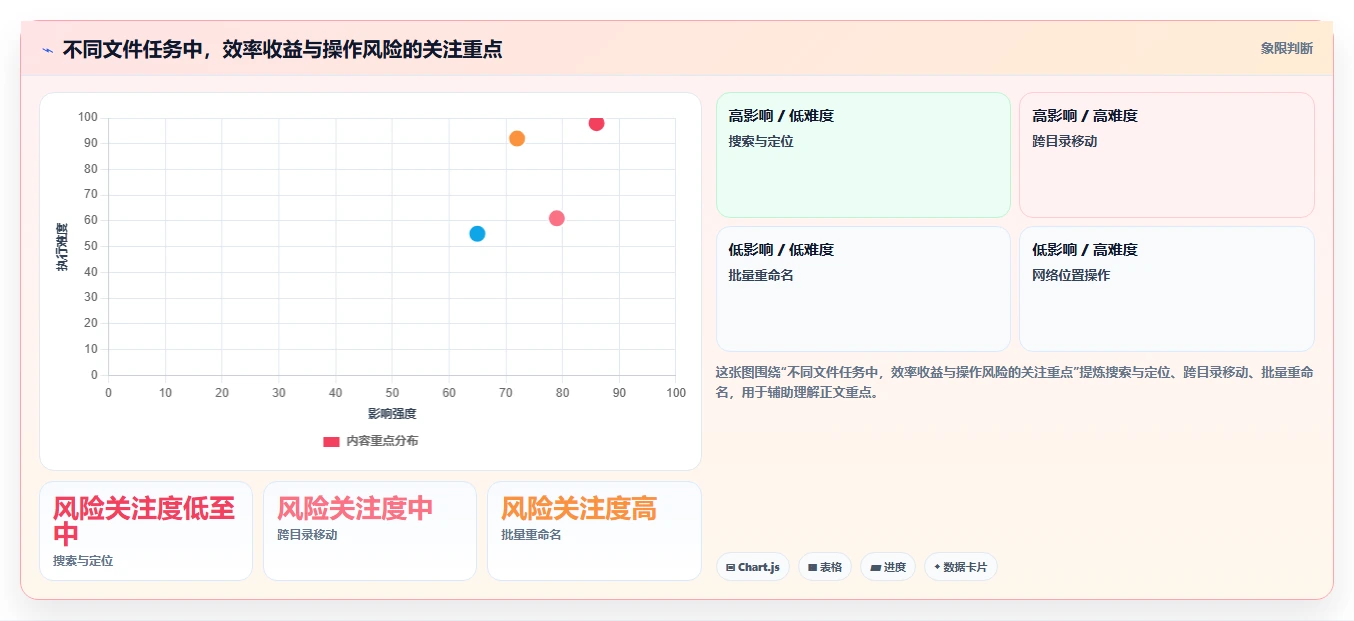Select the 高影响 / 低难度 quadrant card

pyautogui.click(x=863, y=155)
